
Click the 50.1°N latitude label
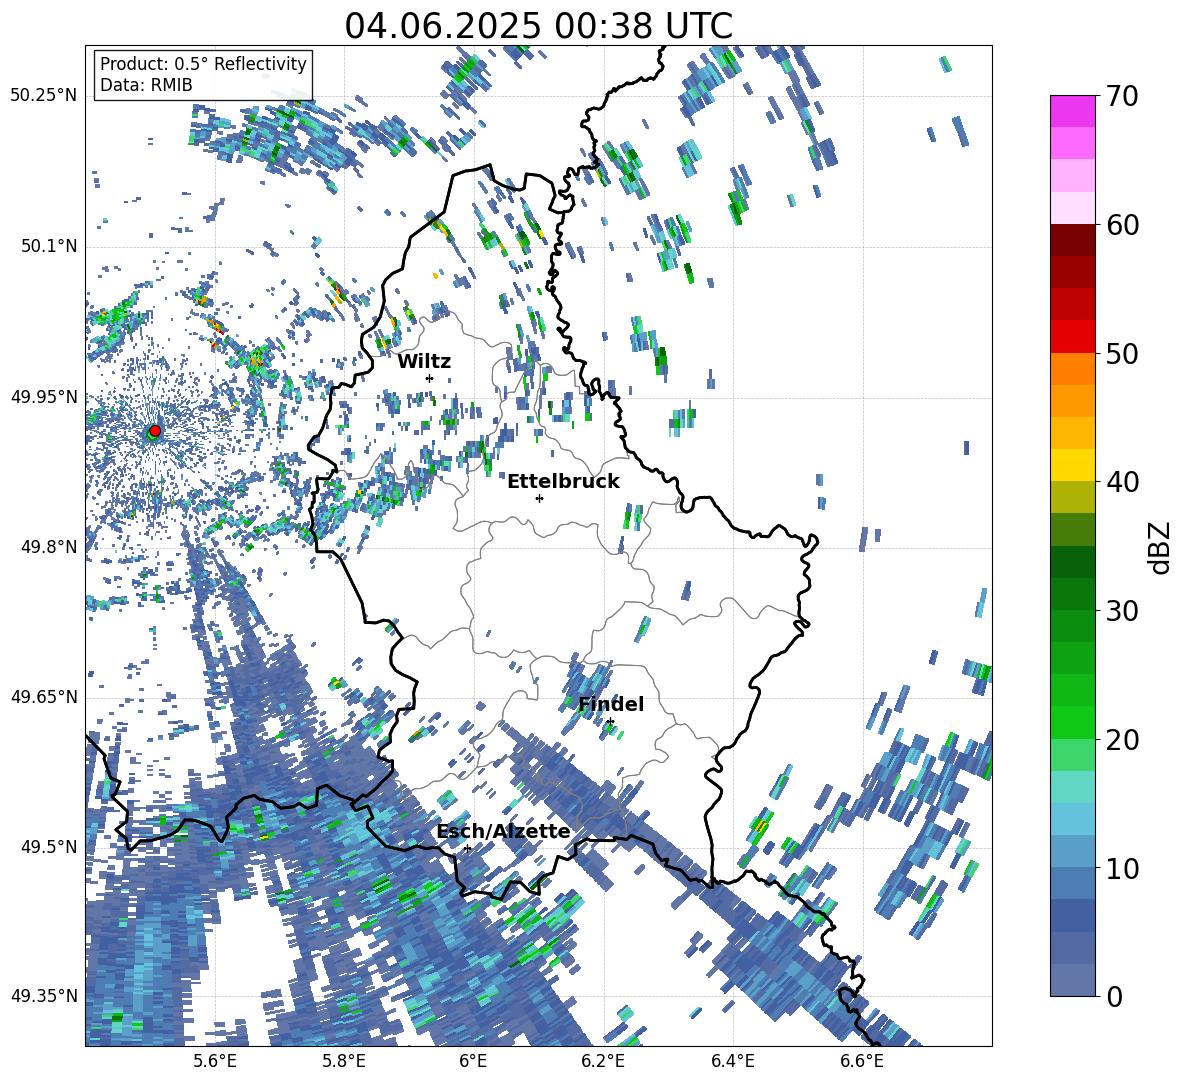pyautogui.click(x=49, y=247)
